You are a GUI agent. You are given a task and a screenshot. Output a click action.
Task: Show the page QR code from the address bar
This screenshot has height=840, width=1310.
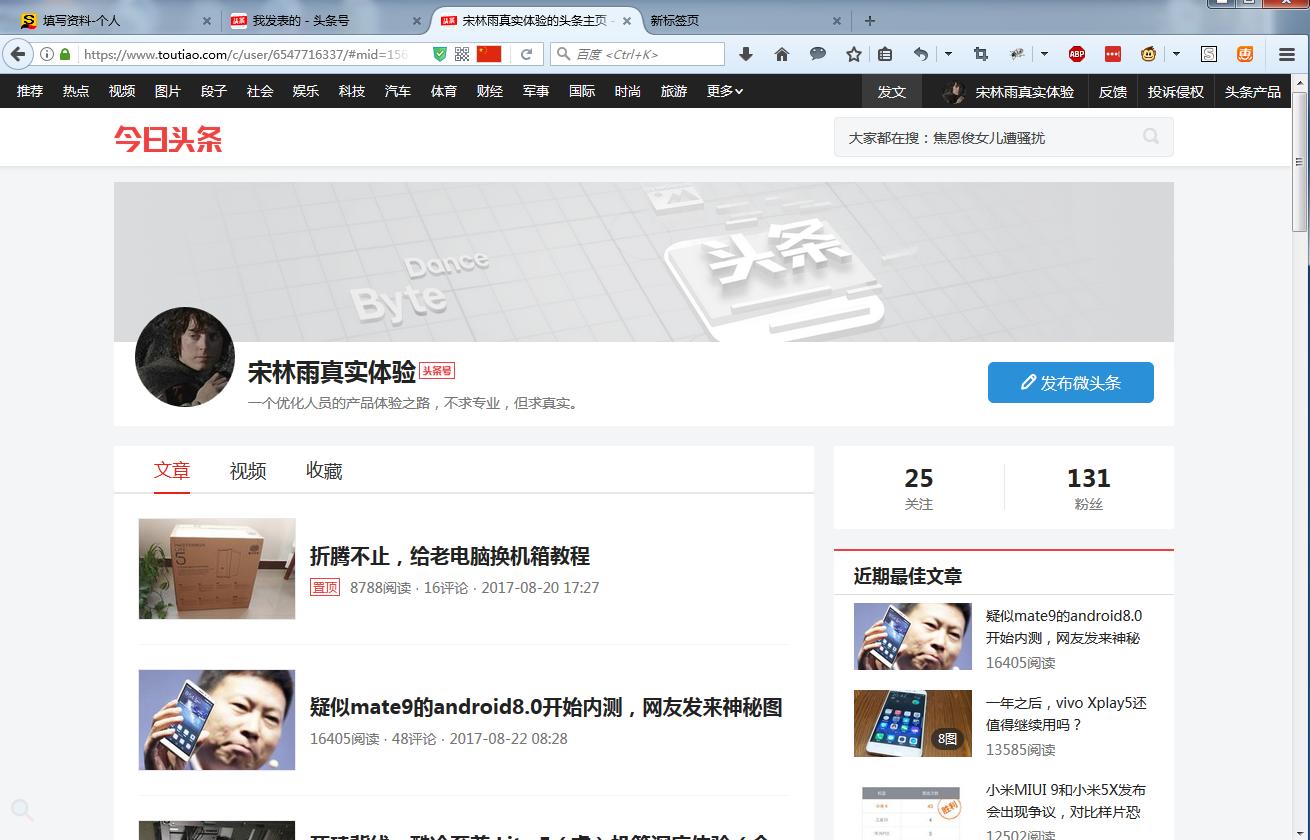pyautogui.click(x=462, y=54)
